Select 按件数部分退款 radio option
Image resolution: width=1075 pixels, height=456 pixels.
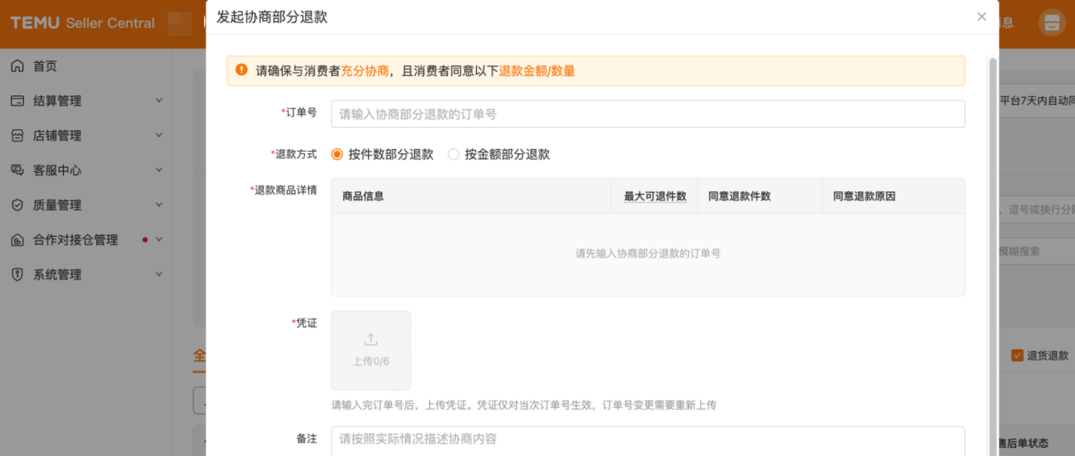(337, 155)
